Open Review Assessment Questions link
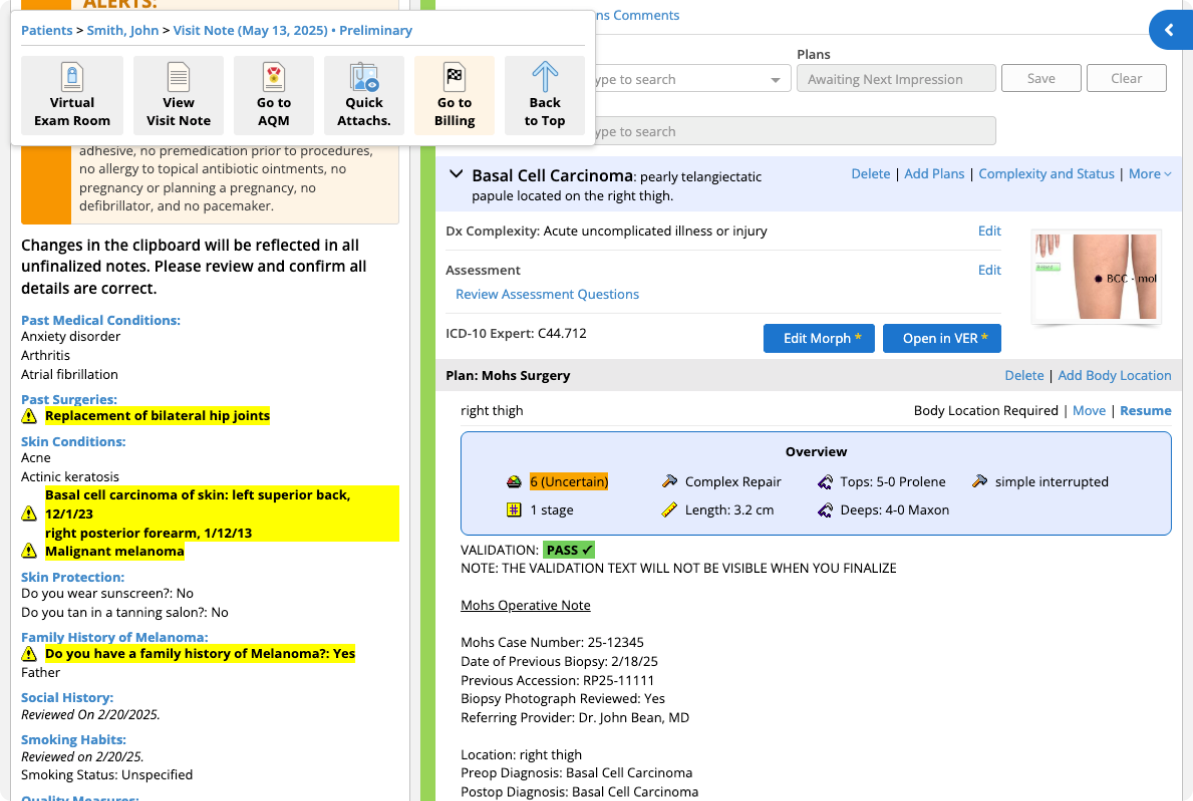 click(x=547, y=294)
